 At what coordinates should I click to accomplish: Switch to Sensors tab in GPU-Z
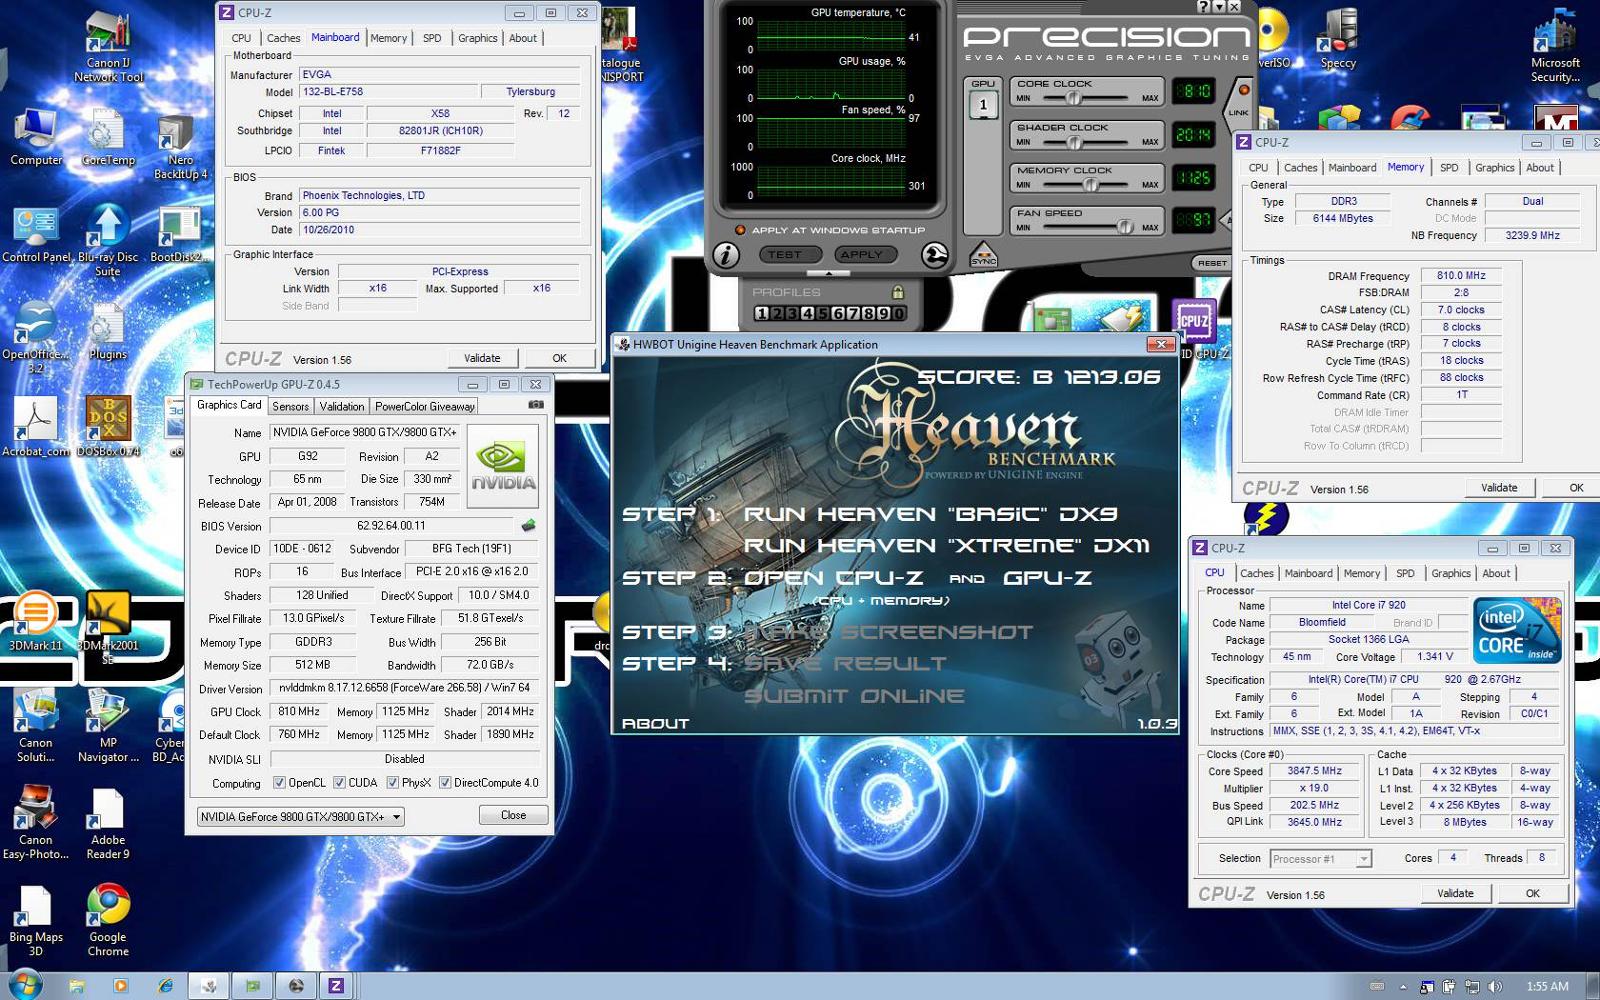pyautogui.click(x=290, y=407)
